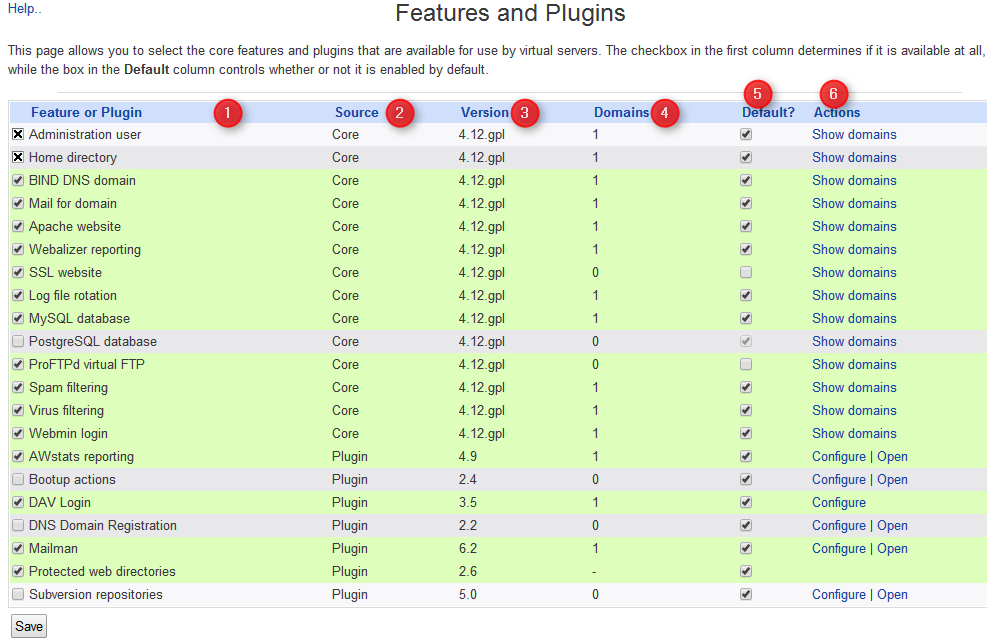
Task: Click the Version column header
Action: tap(484, 113)
